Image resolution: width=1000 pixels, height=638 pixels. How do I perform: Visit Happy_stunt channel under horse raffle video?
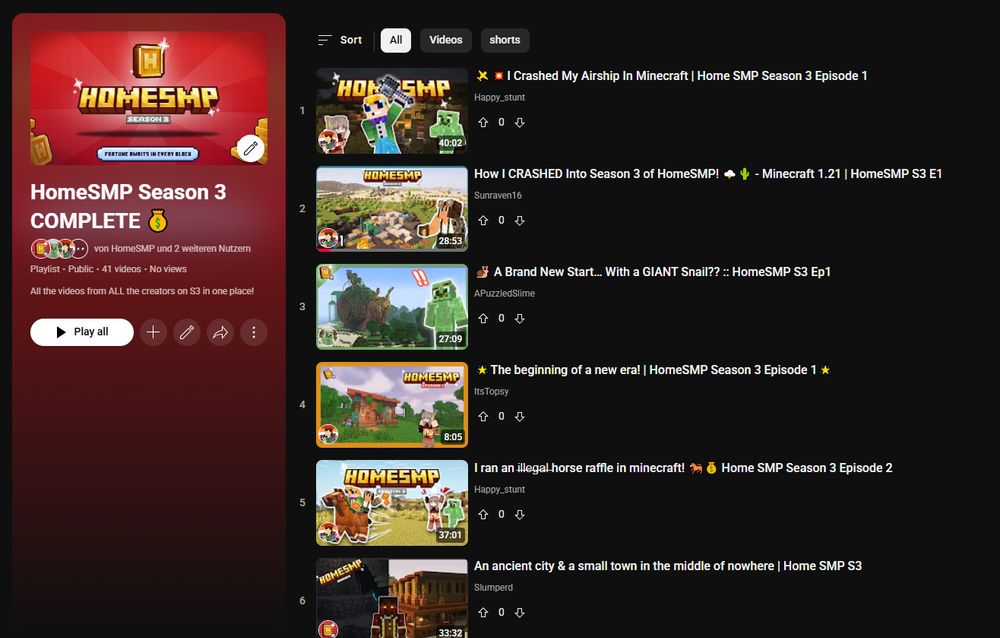click(499, 489)
